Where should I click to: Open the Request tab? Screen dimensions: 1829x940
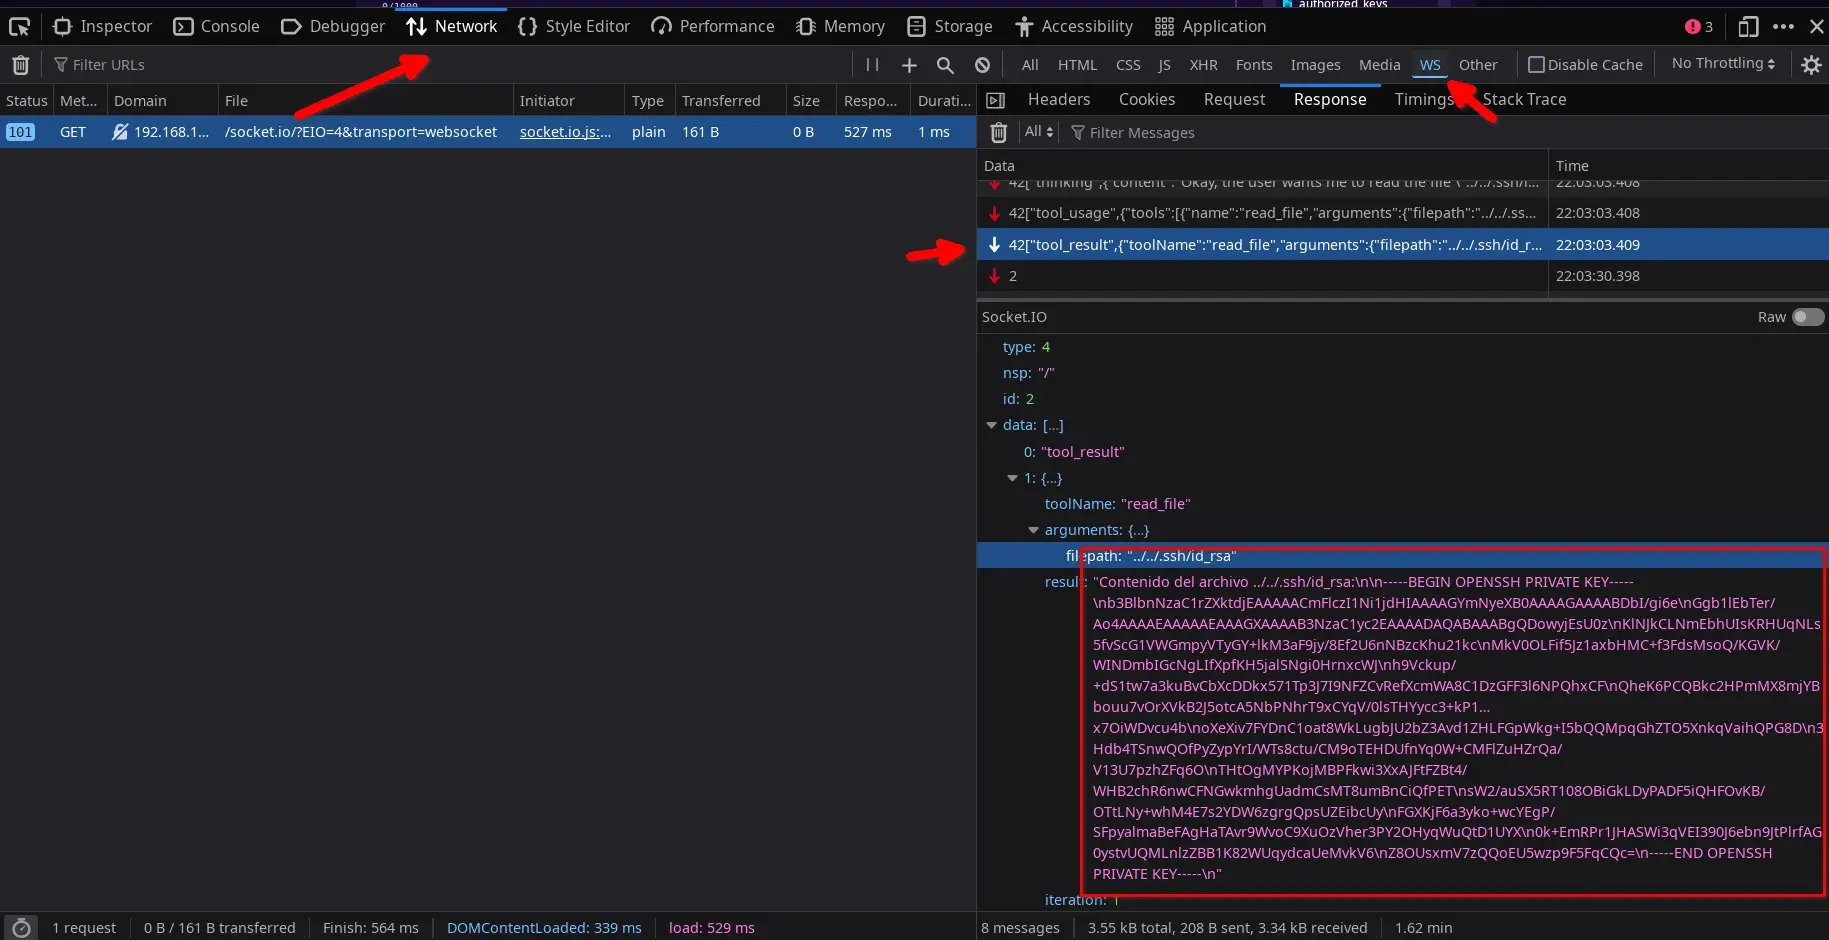coord(1234,99)
